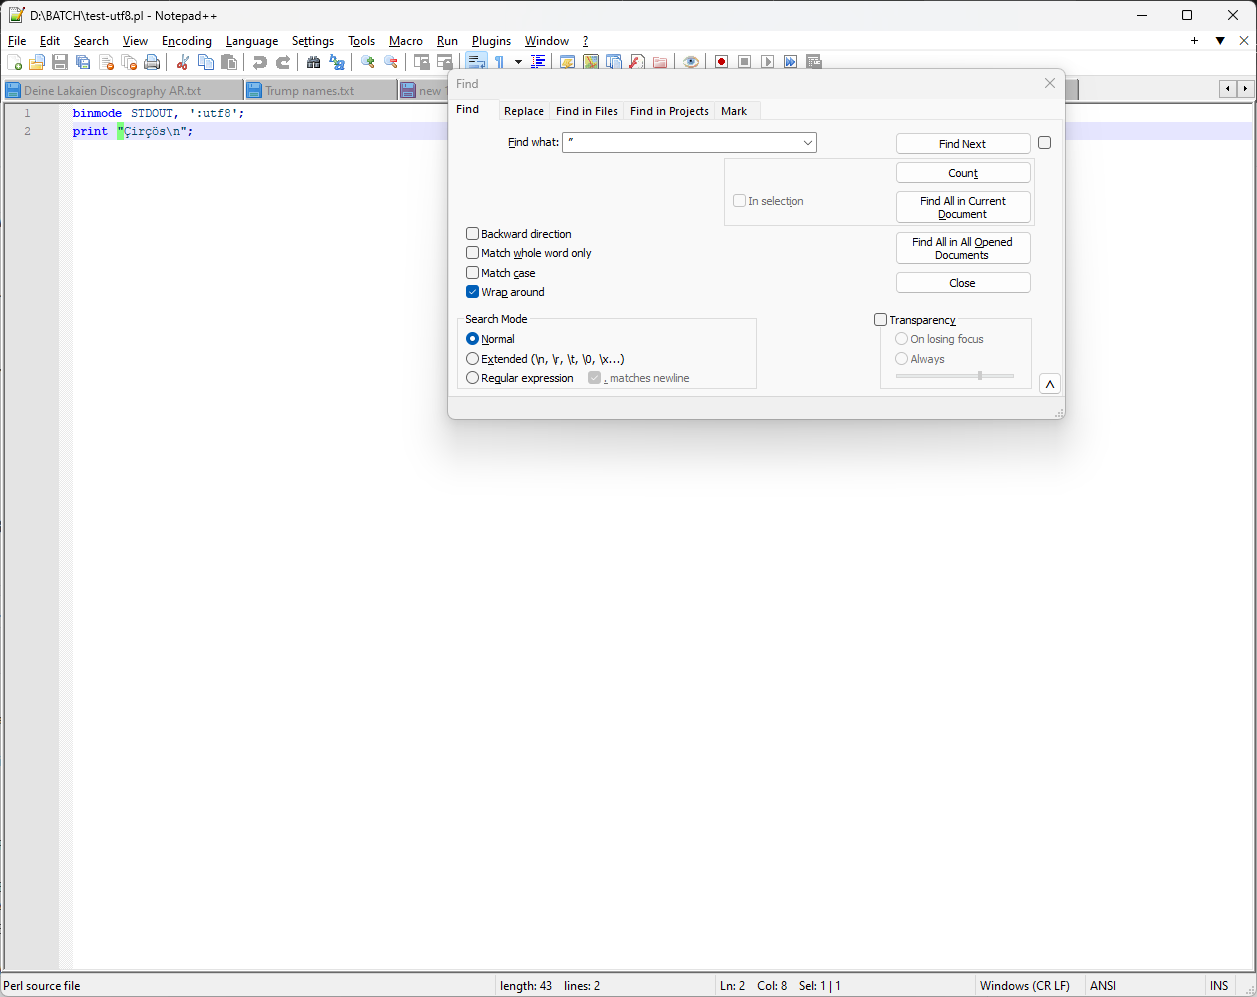This screenshot has width=1257, height=997.
Task: Open the toolbar show-symbol dropdown arrow
Action: tap(518, 62)
